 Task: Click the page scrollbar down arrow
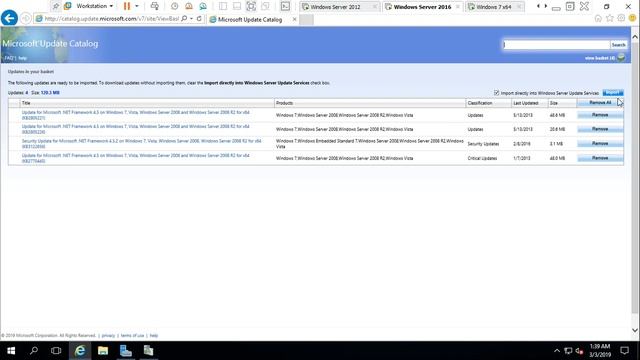click(x=635, y=330)
